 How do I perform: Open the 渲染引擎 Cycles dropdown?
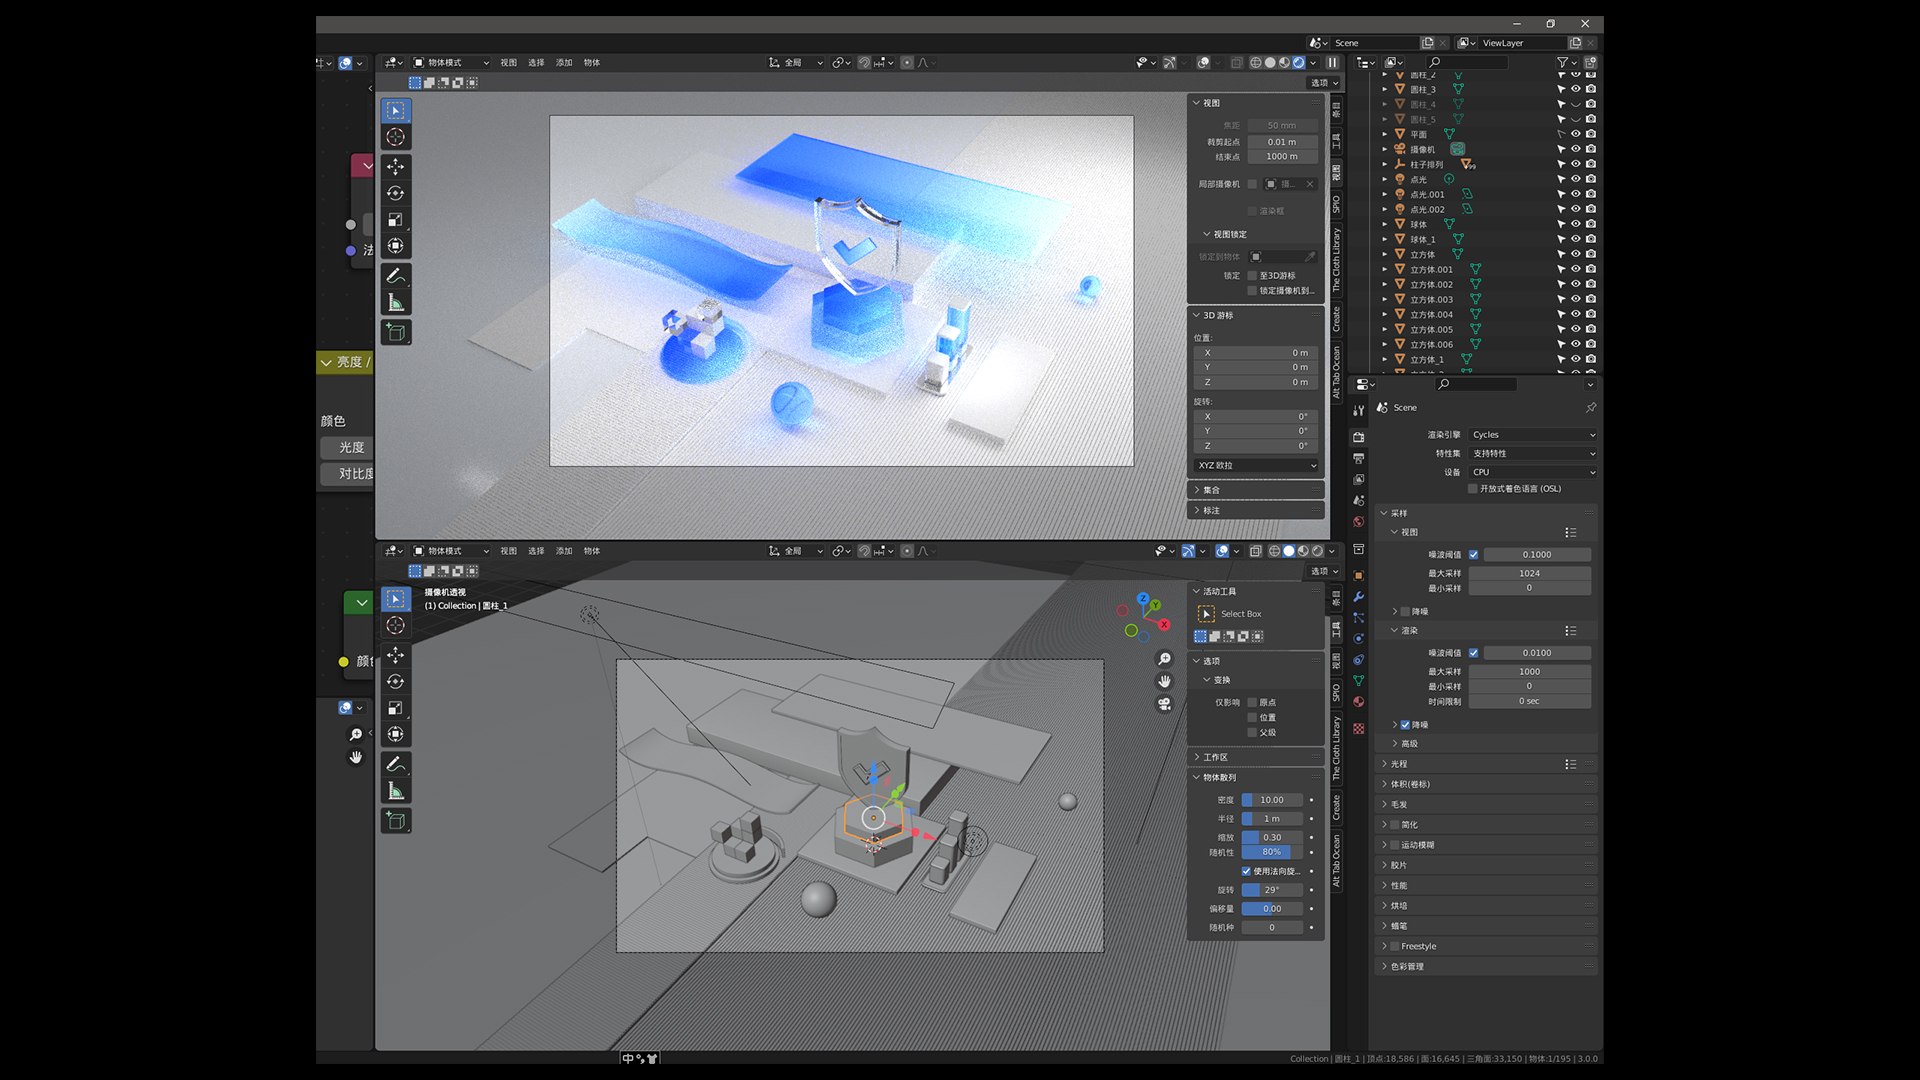1532,435
